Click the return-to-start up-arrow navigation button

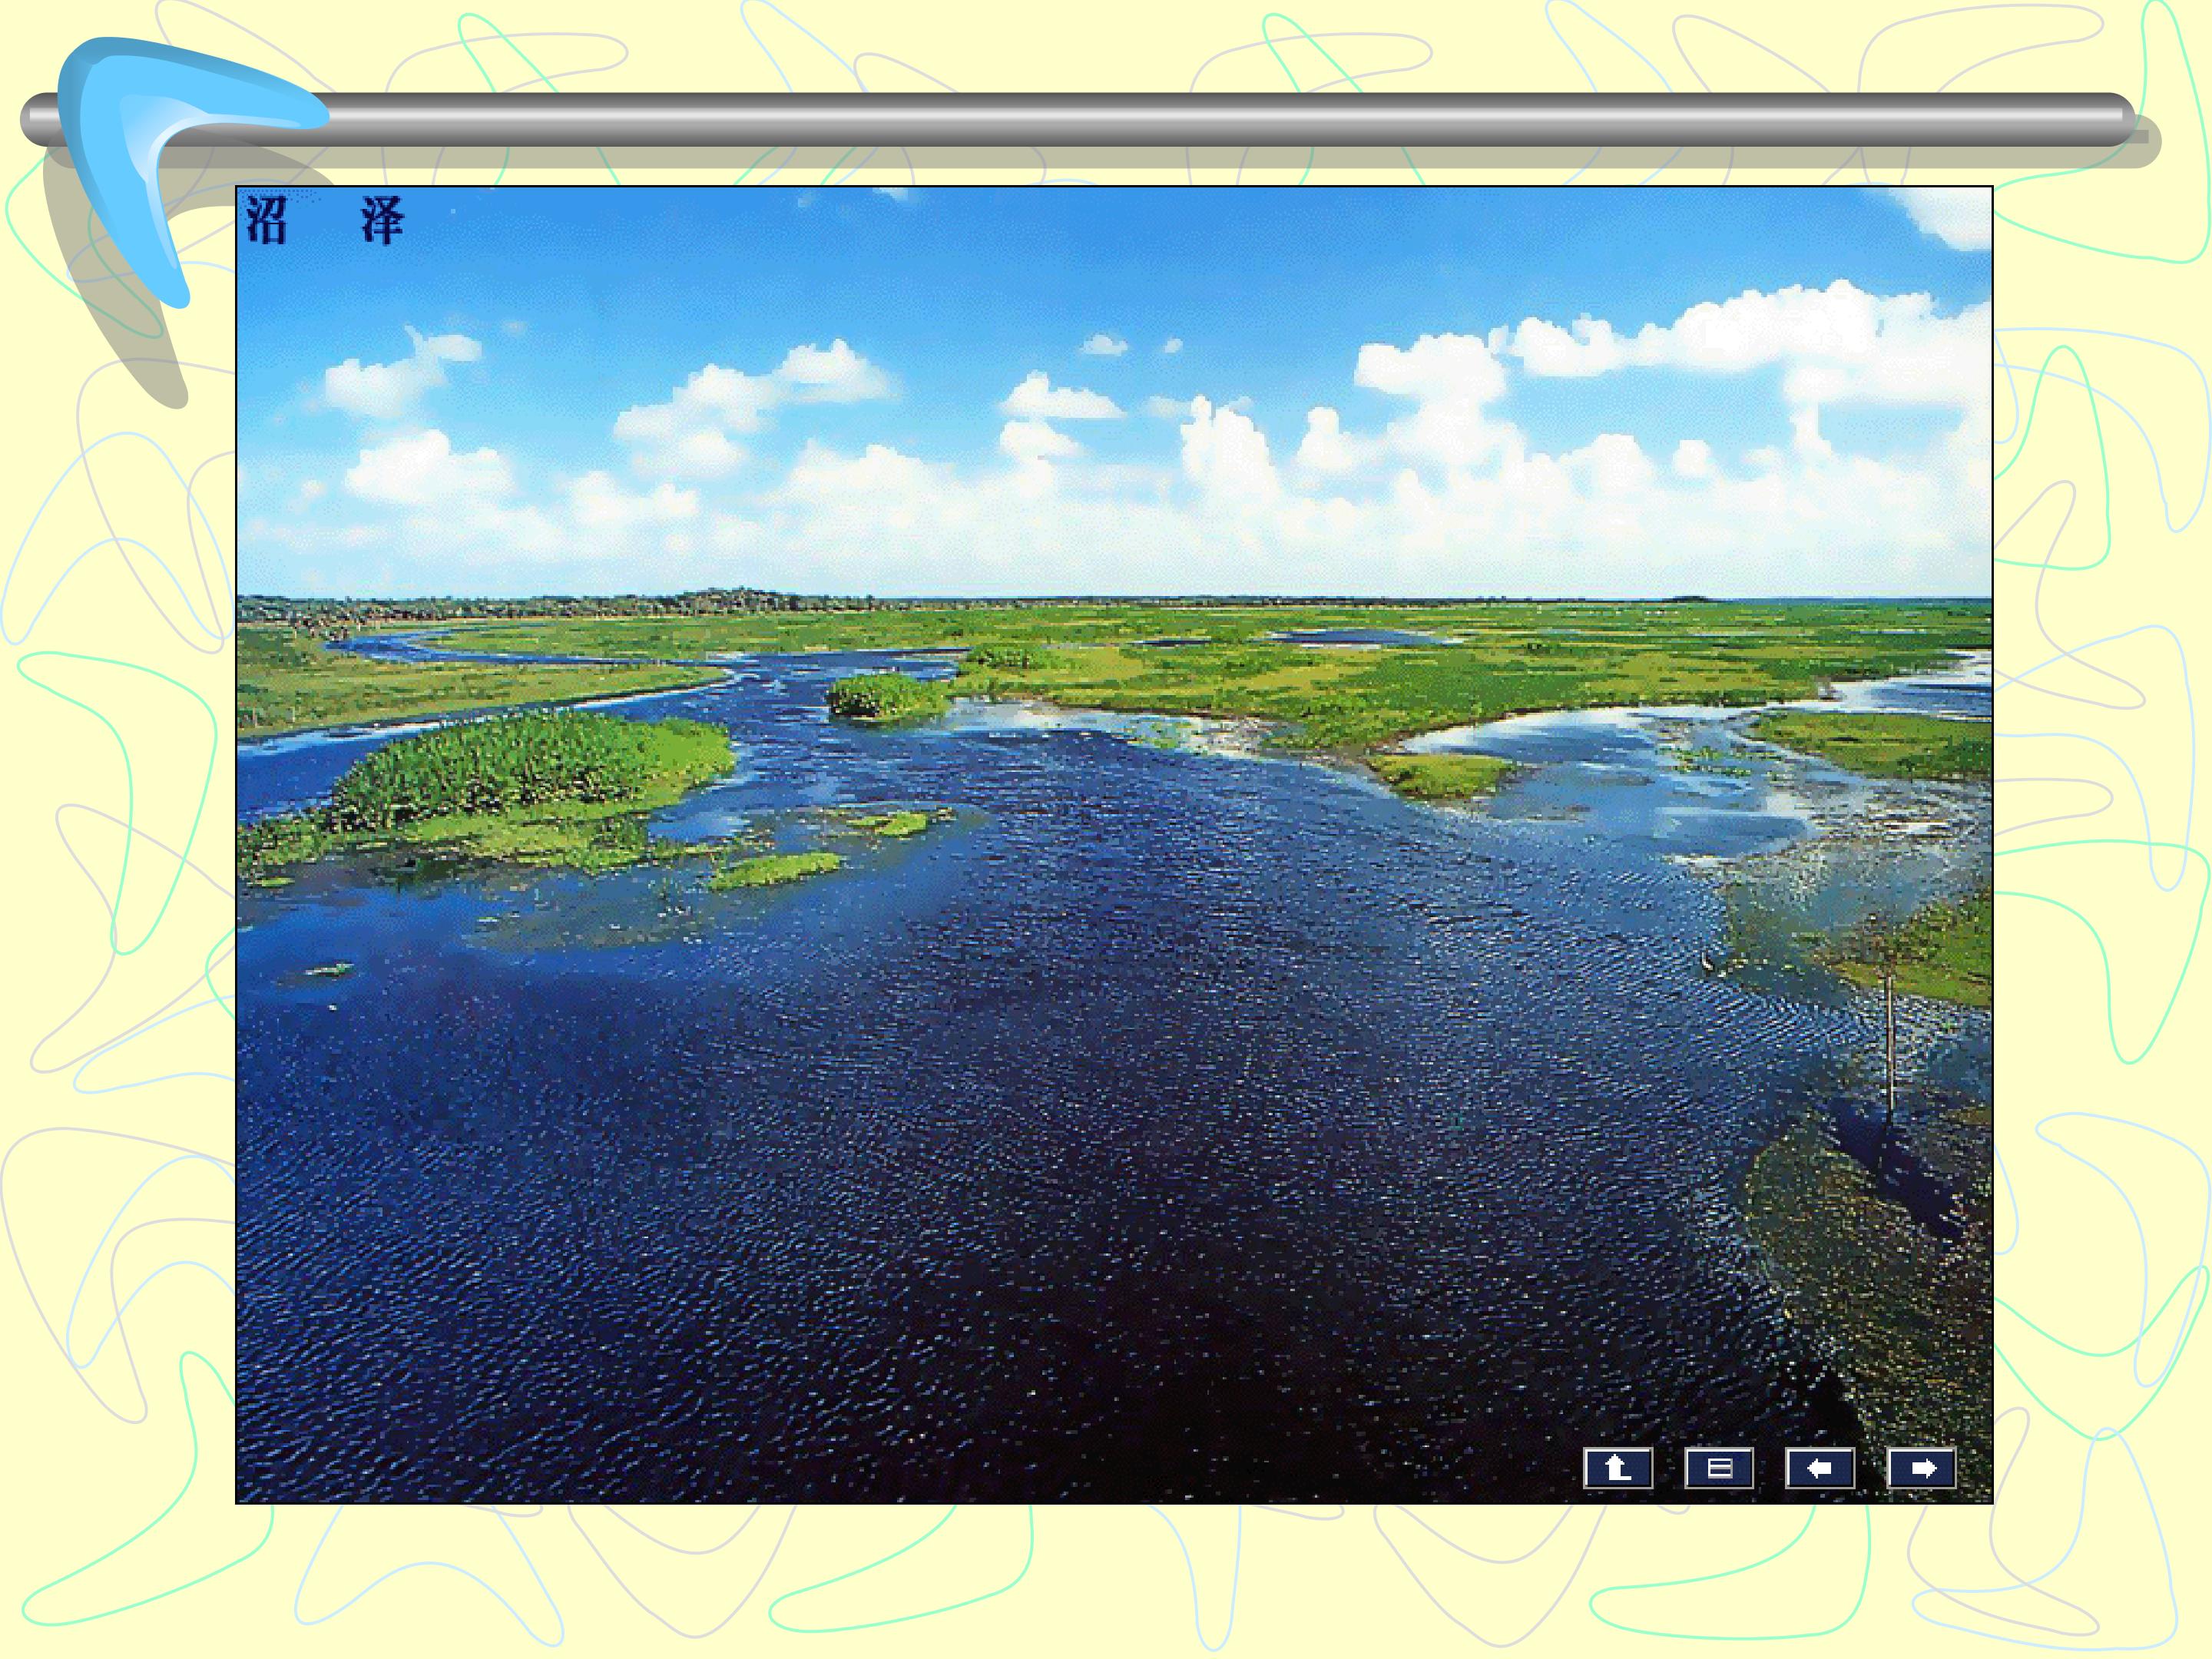[x=1617, y=1468]
